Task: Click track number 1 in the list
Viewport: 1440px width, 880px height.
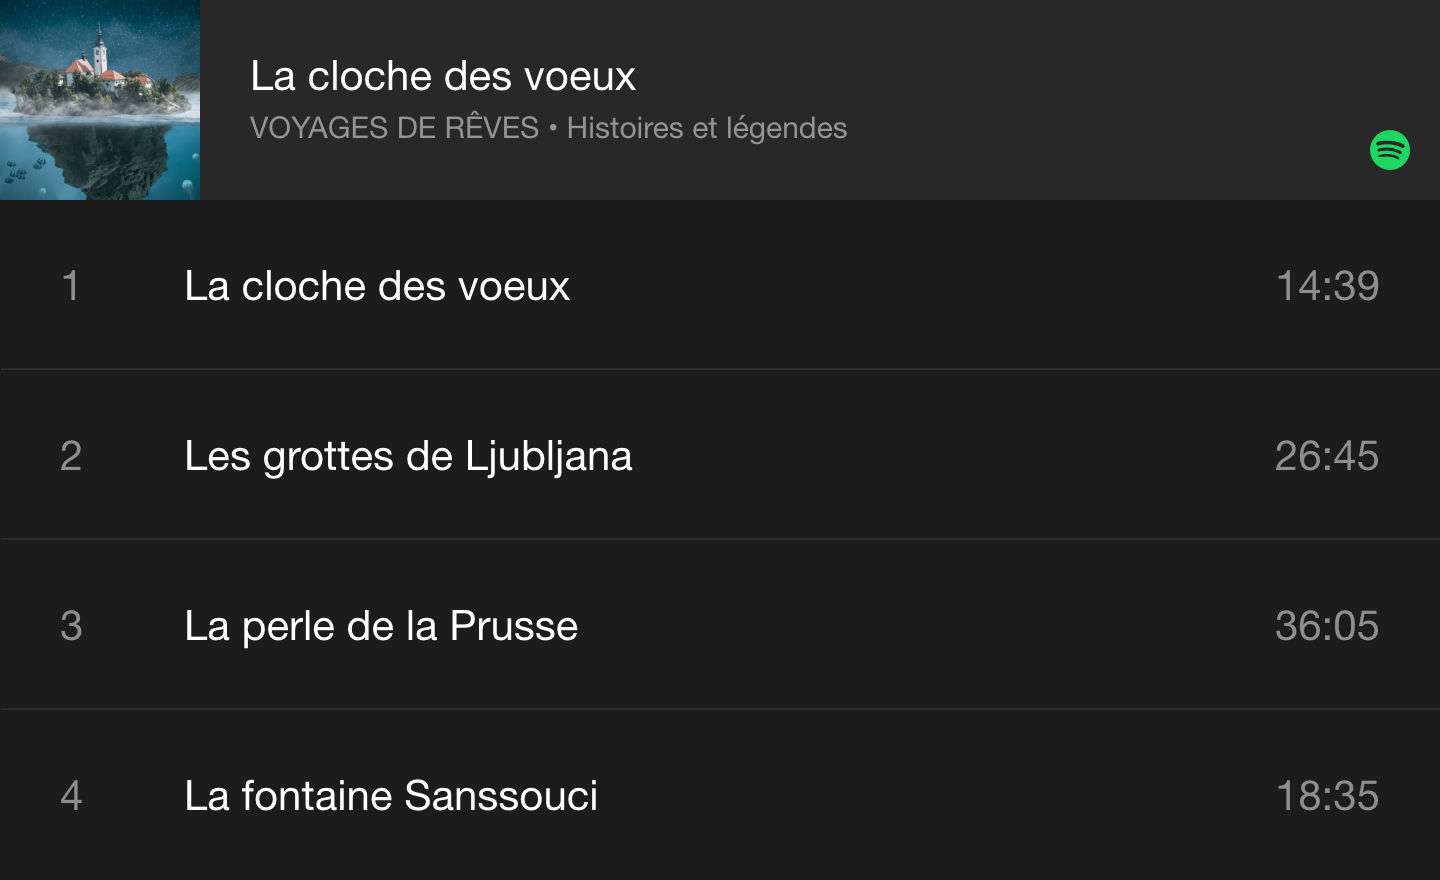Action: [70, 286]
